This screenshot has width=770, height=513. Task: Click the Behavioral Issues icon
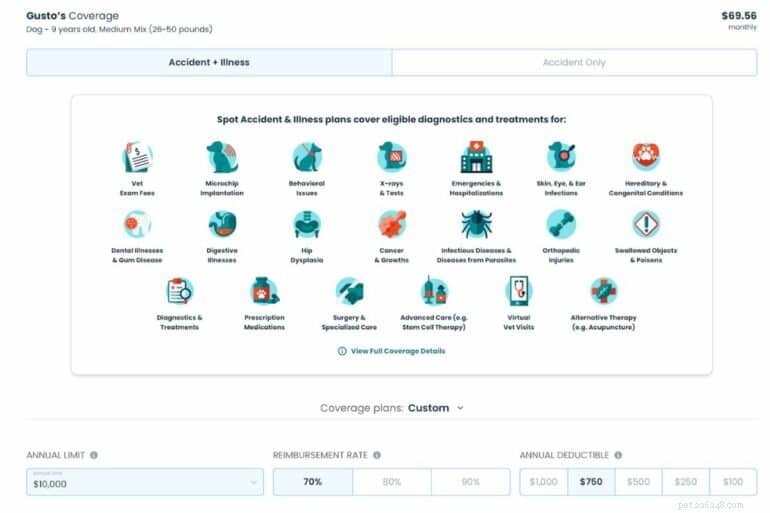pos(307,157)
